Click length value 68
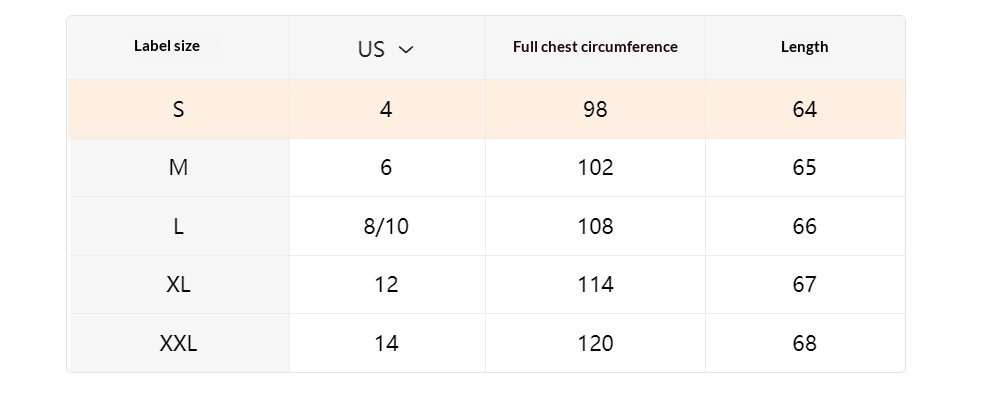The image size is (981, 415). 804,343
